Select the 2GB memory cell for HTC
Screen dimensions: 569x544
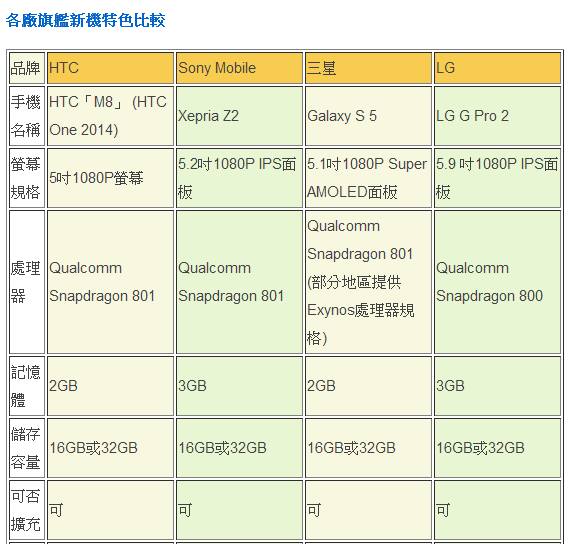click(110, 386)
